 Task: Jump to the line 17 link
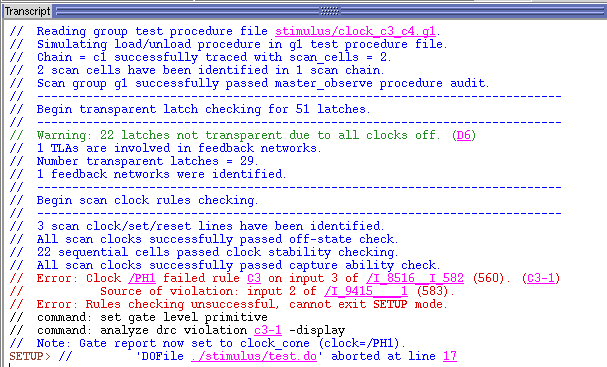pyautogui.click(x=450, y=356)
